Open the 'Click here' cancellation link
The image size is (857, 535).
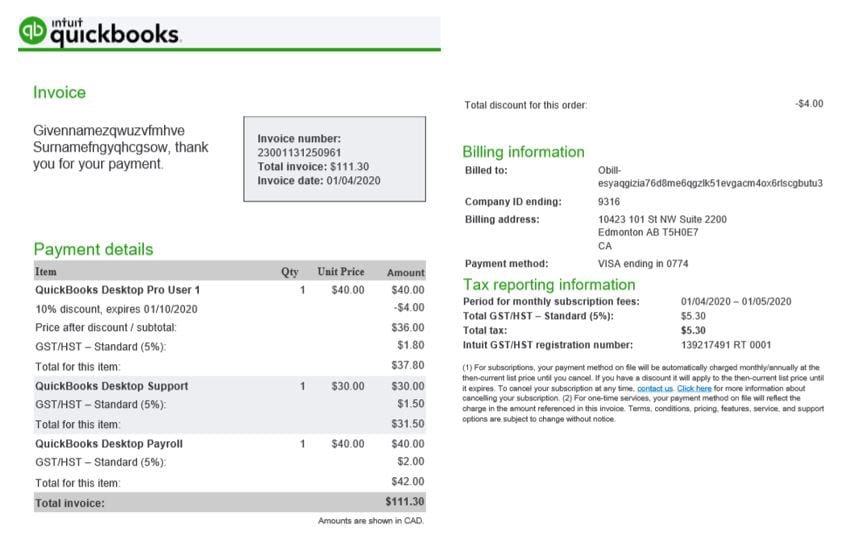point(694,389)
